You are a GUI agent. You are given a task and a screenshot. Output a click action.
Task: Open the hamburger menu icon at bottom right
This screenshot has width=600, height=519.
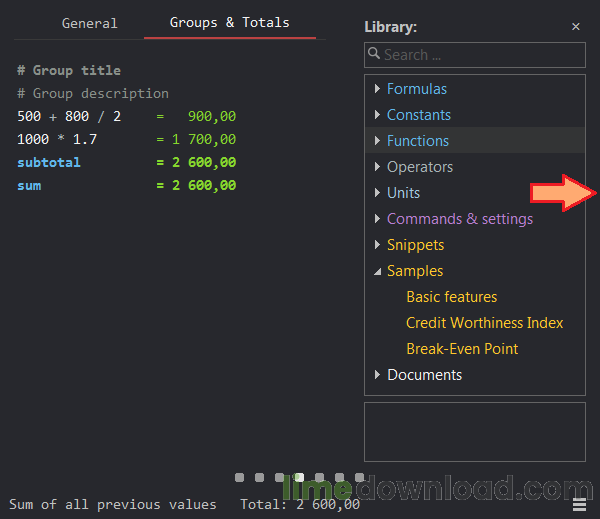click(x=580, y=503)
